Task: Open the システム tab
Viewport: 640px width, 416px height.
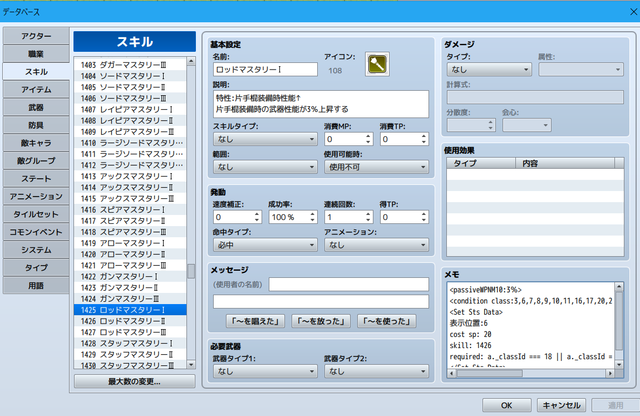Action: click(x=36, y=250)
